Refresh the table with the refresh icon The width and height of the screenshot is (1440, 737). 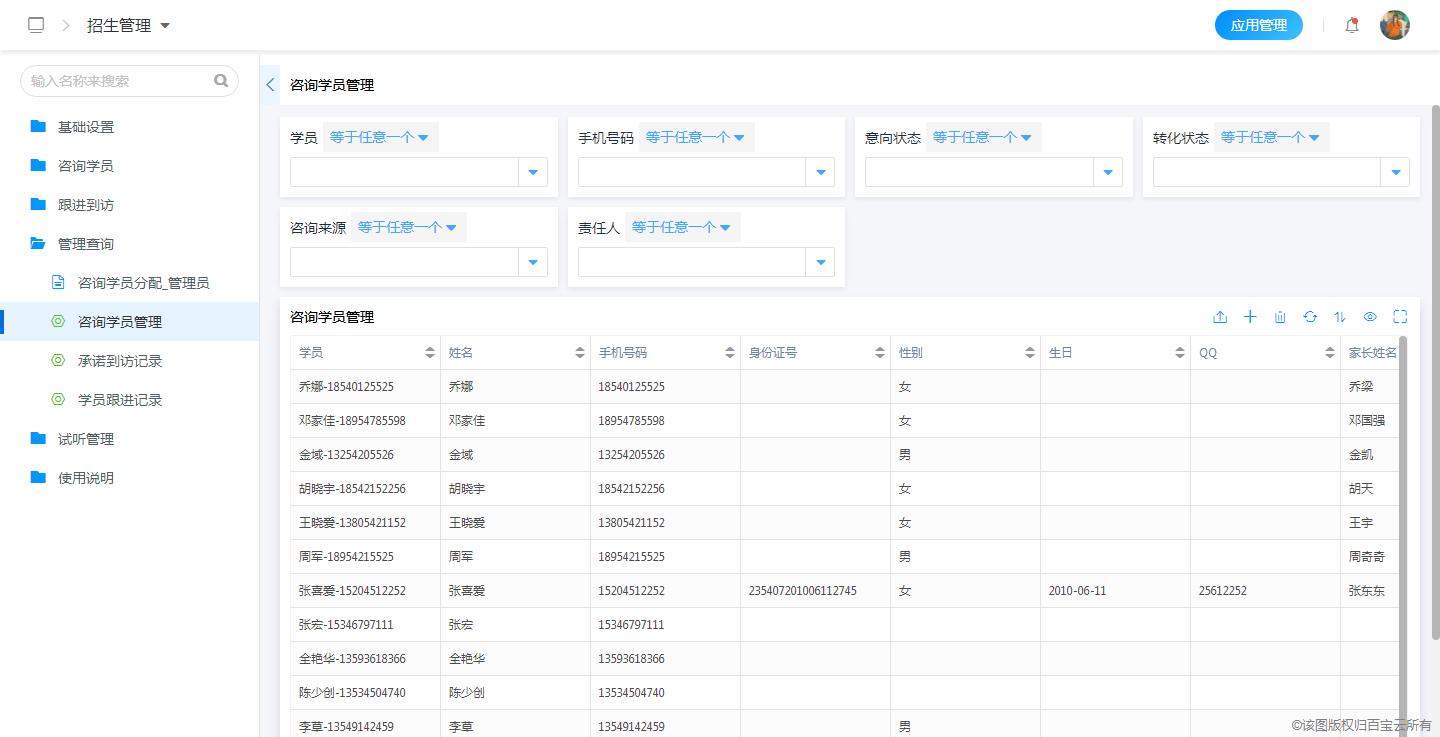tap(1310, 316)
